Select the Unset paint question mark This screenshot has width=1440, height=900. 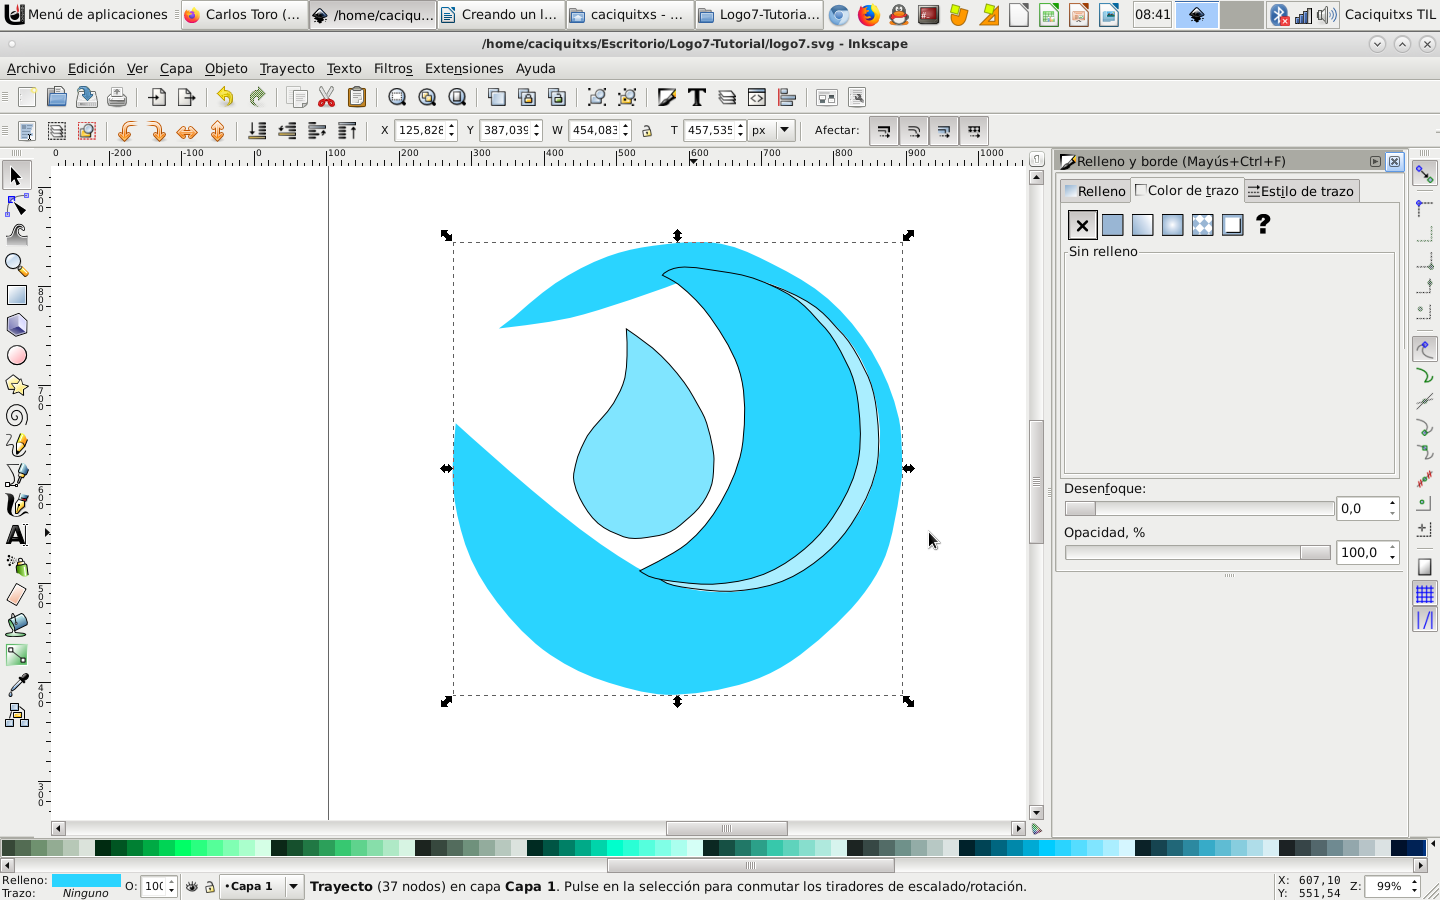click(x=1262, y=225)
